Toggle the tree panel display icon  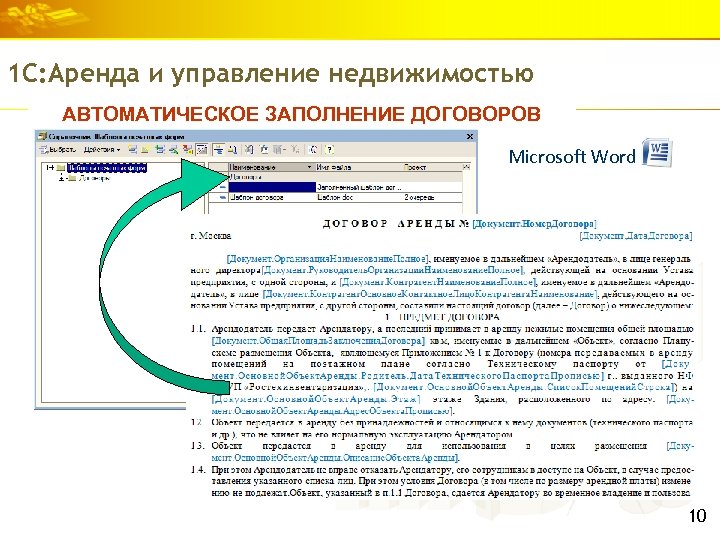[219, 150]
